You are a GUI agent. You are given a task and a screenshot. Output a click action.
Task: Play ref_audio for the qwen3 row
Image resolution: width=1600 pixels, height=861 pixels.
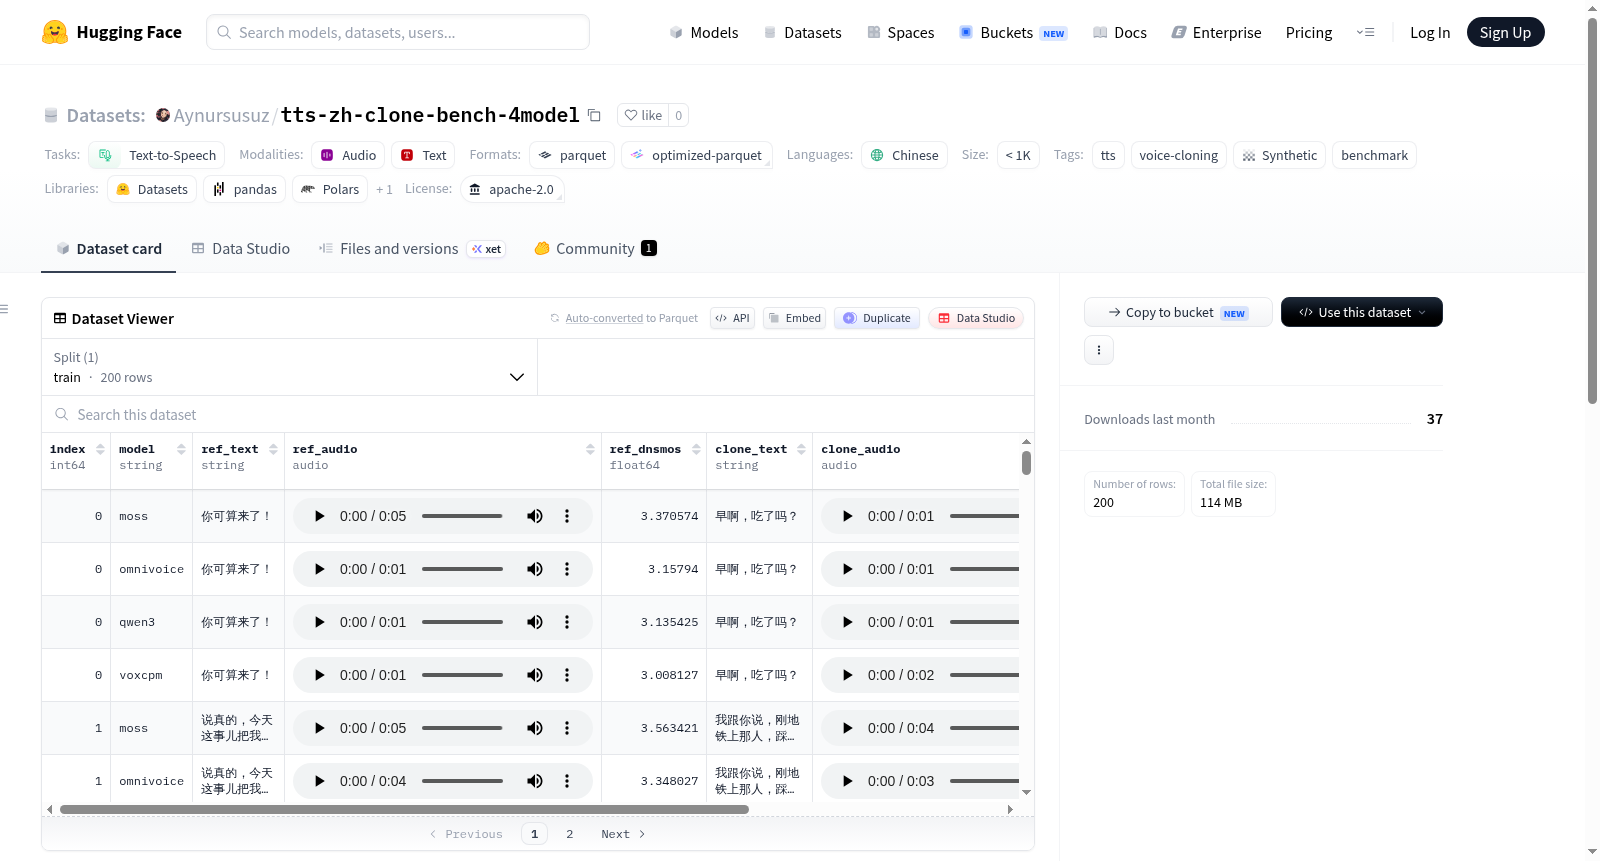(320, 622)
